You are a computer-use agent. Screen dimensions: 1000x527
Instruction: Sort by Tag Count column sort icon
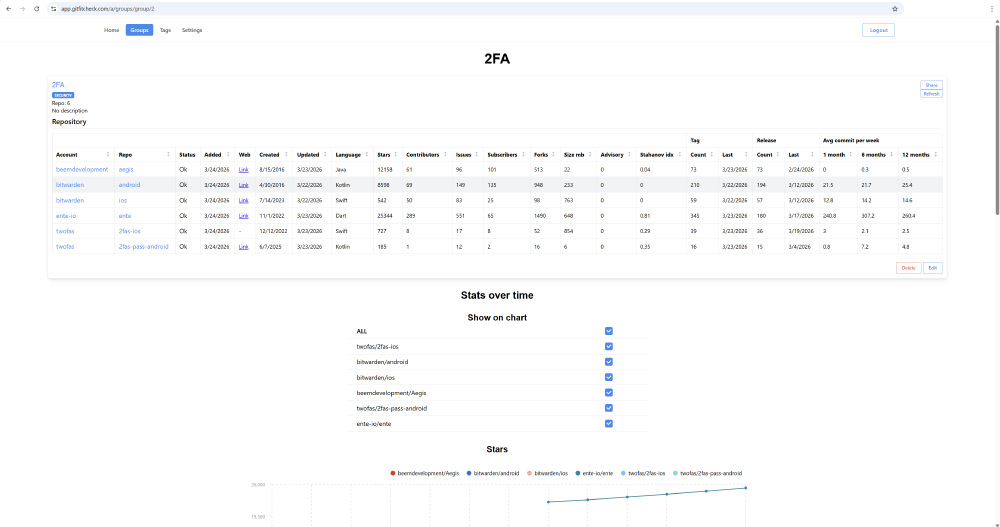712,154
